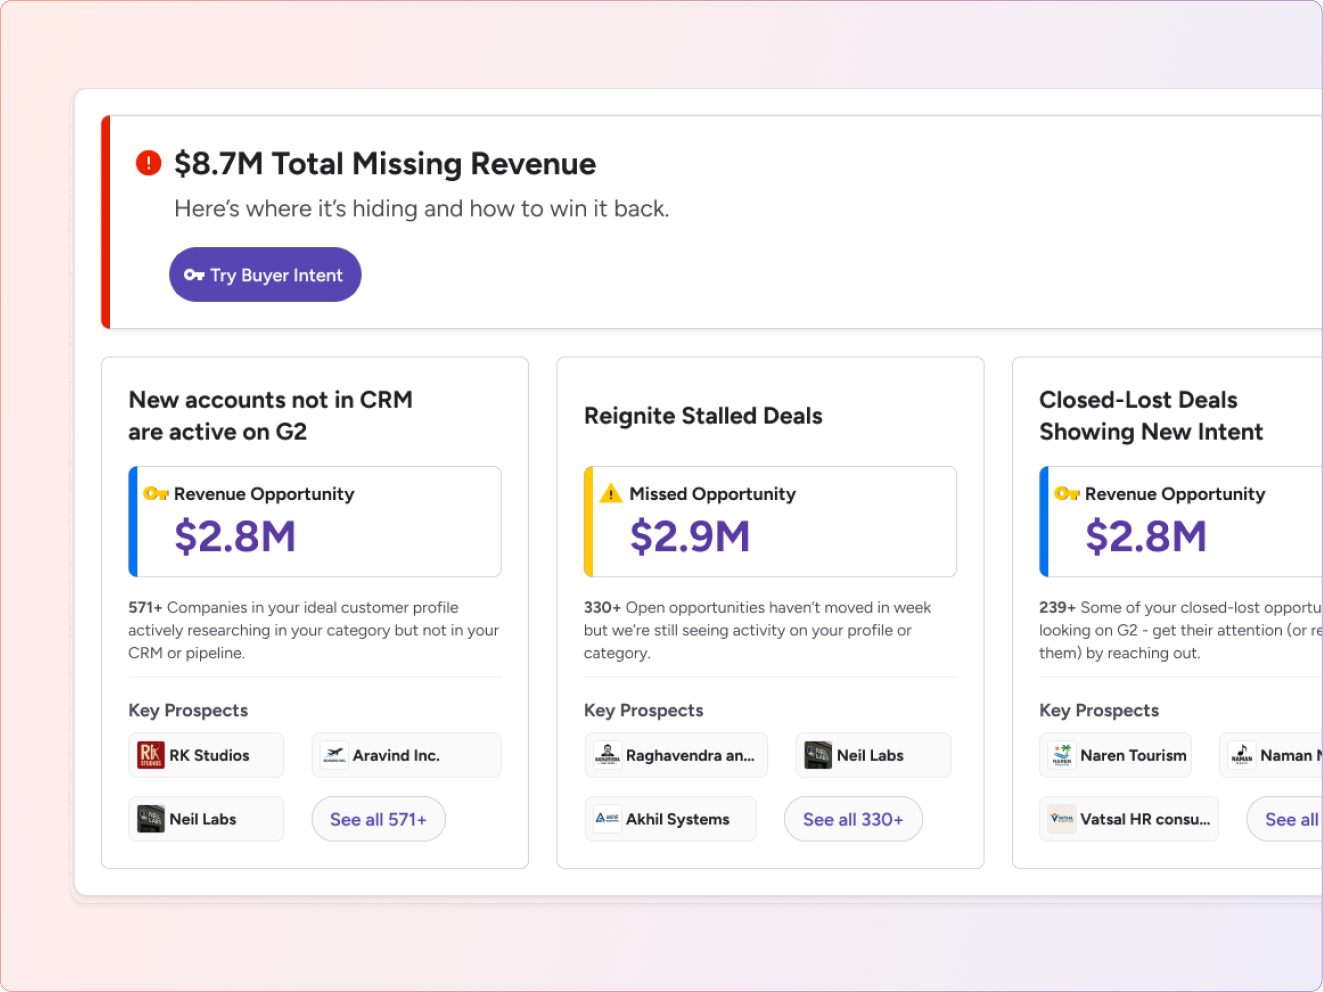Open See all 571+ prospects link

[x=378, y=819]
